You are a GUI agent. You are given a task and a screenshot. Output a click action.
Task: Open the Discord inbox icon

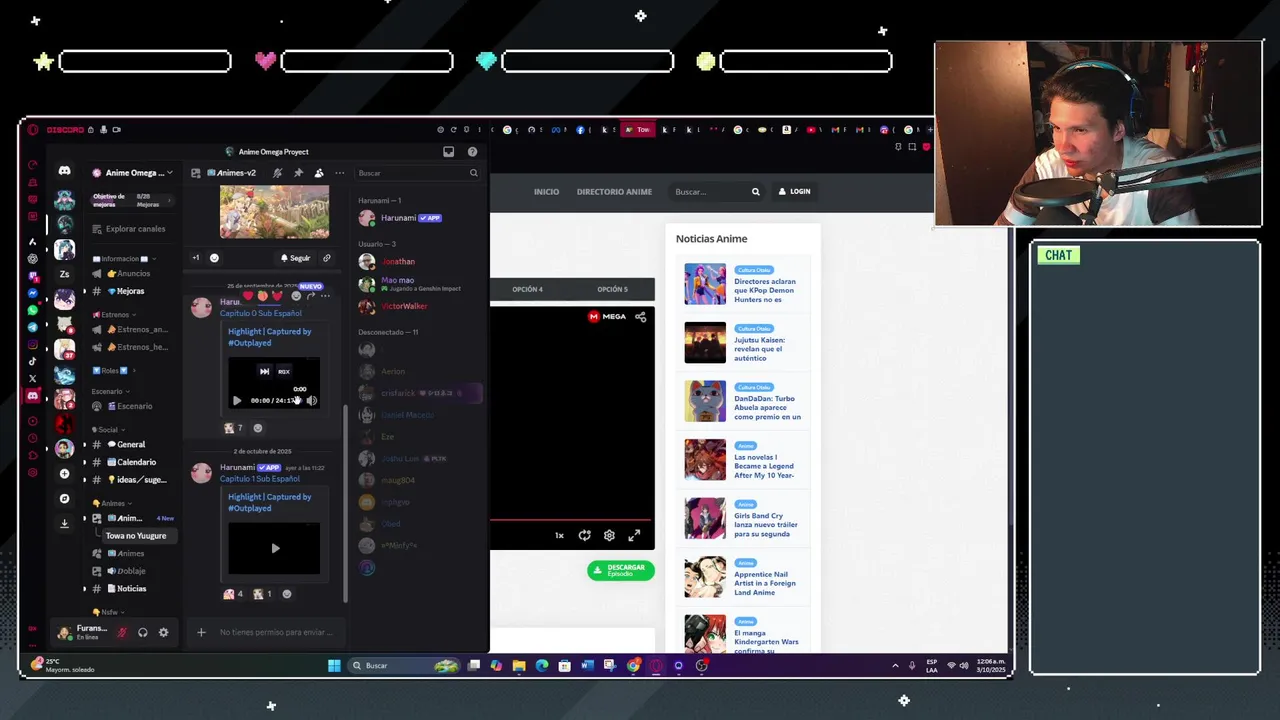tap(448, 152)
